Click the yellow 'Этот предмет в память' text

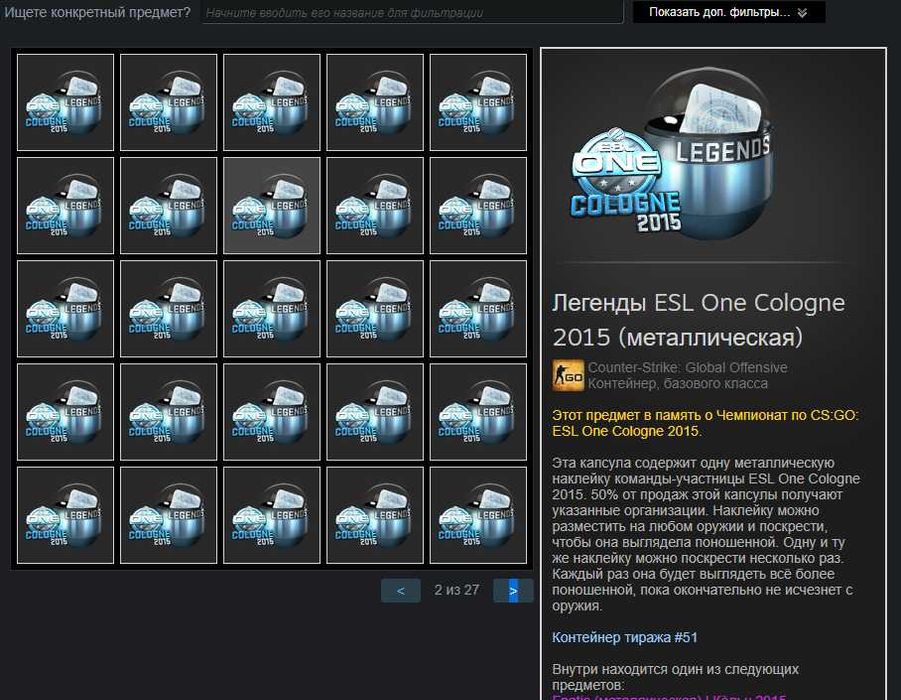click(705, 423)
